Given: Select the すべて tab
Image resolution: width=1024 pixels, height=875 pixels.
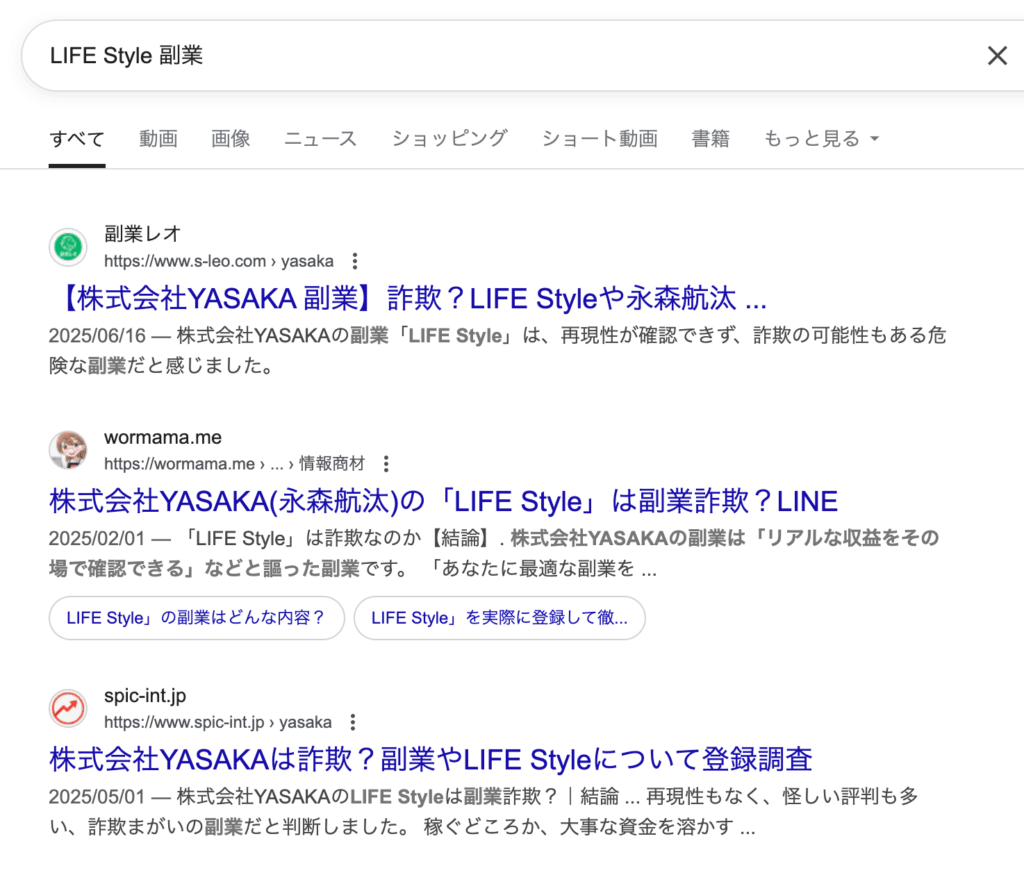Looking at the screenshot, I should [x=77, y=138].
